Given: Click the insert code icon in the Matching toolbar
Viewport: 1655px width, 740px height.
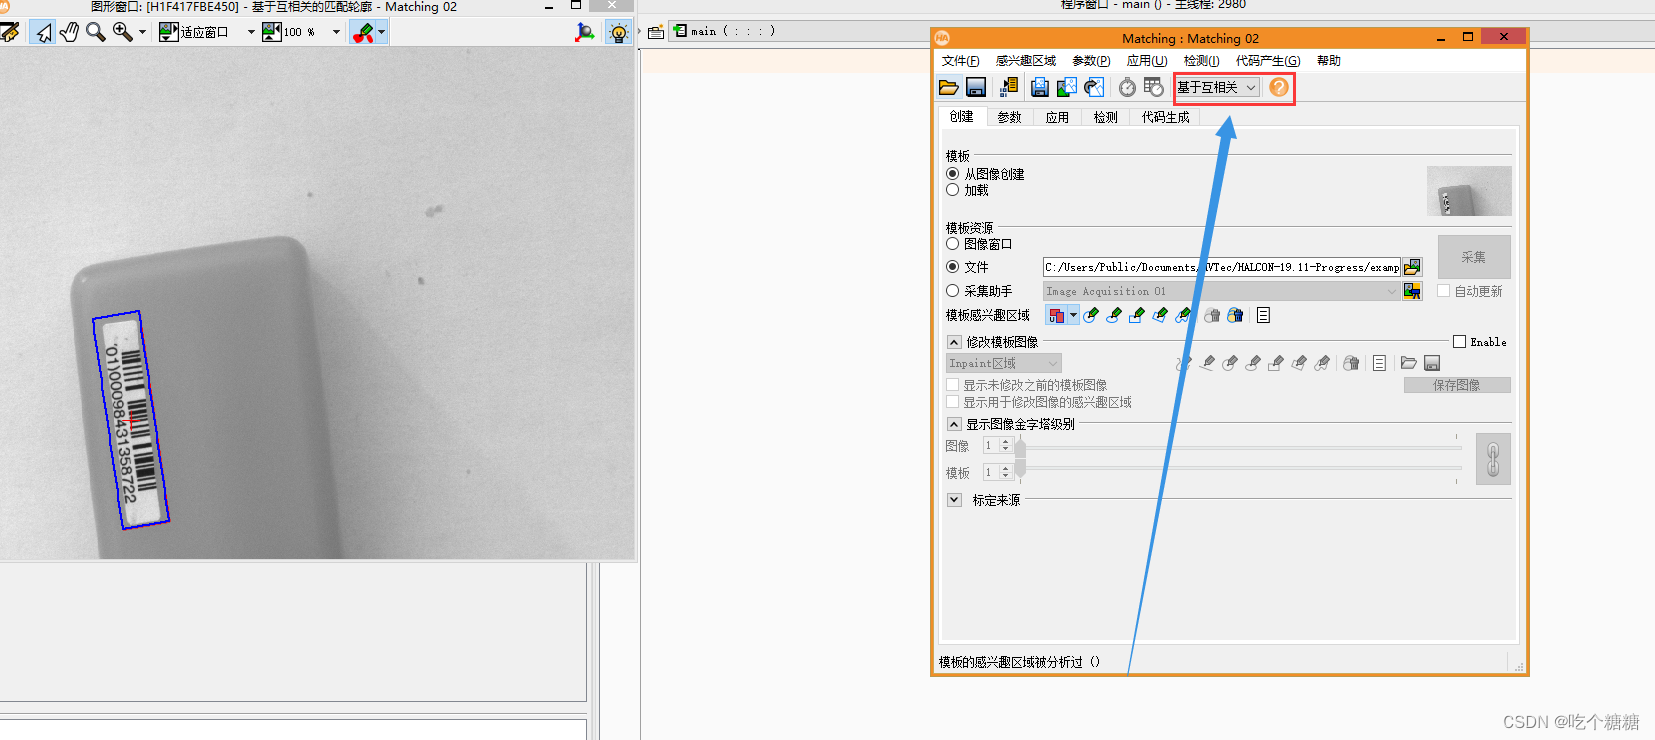Looking at the screenshot, I should coord(1008,88).
